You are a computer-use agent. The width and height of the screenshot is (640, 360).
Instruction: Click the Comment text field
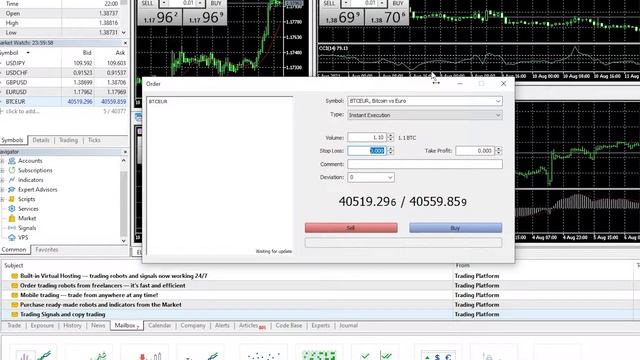(x=425, y=164)
